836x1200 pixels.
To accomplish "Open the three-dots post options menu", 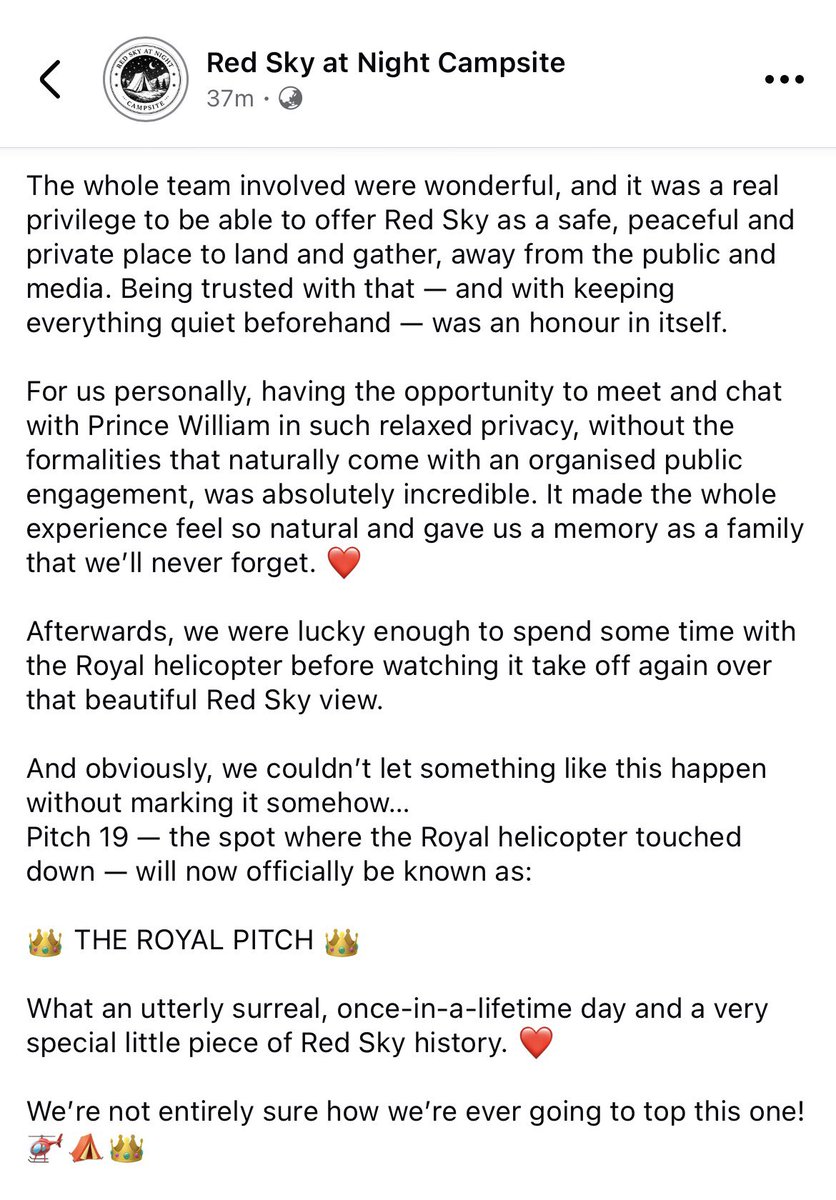I will pyautogui.click(x=785, y=81).
